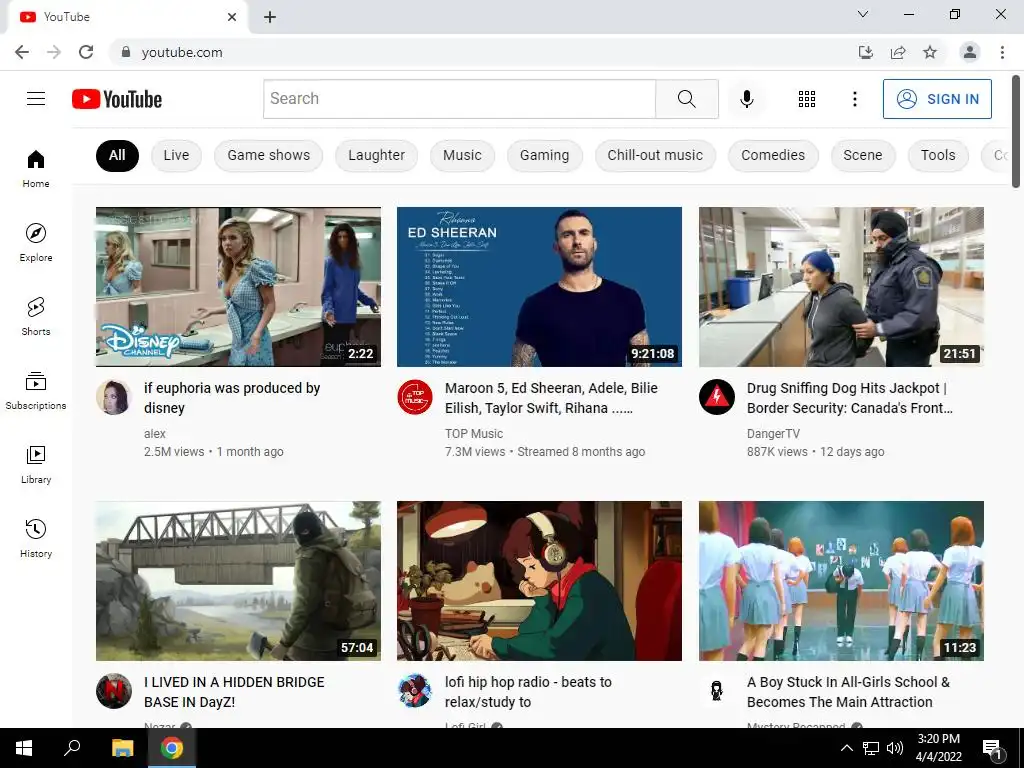Image resolution: width=1024 pixels, height=768 pixels.
Task: Click the page vertical scrollbar thumb
Action: (1016, 131)
